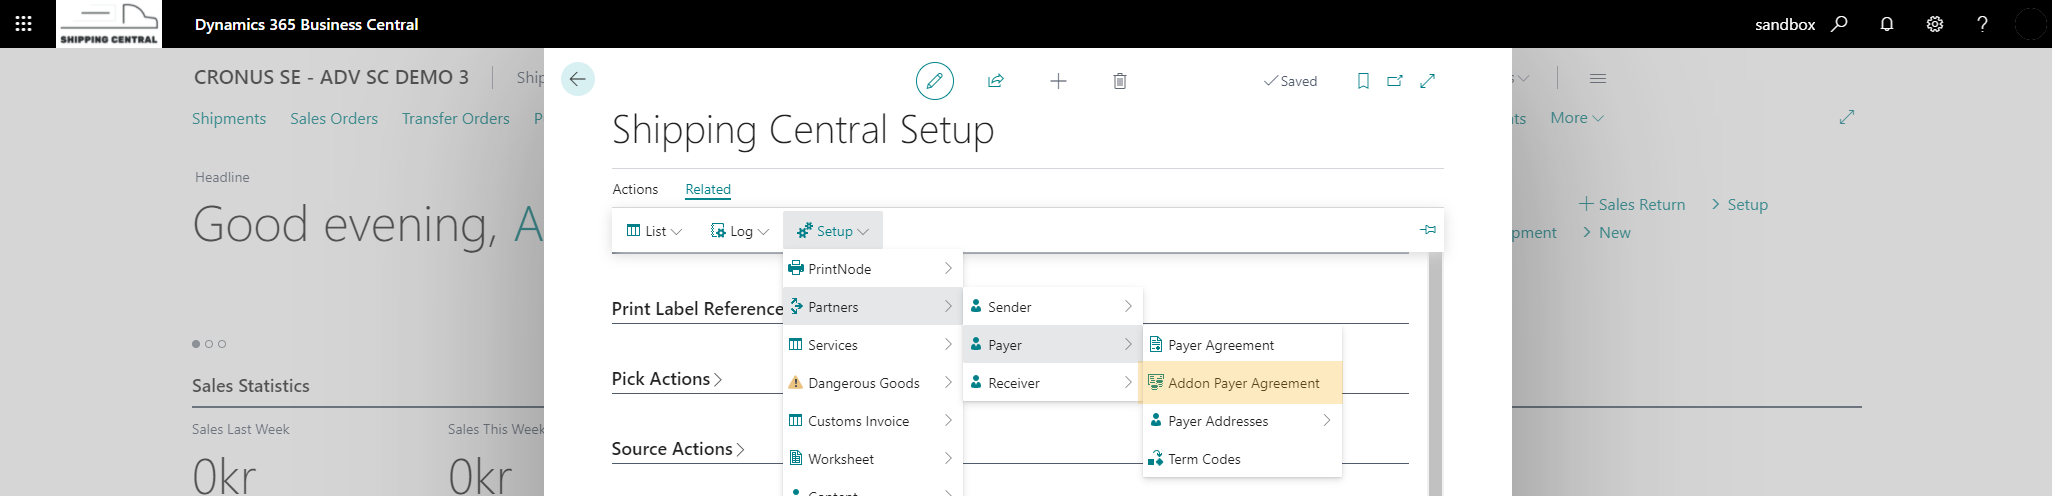Open the Setup action link in role center
Screen dimensions: 2052x496
[x=1740, y=204]
